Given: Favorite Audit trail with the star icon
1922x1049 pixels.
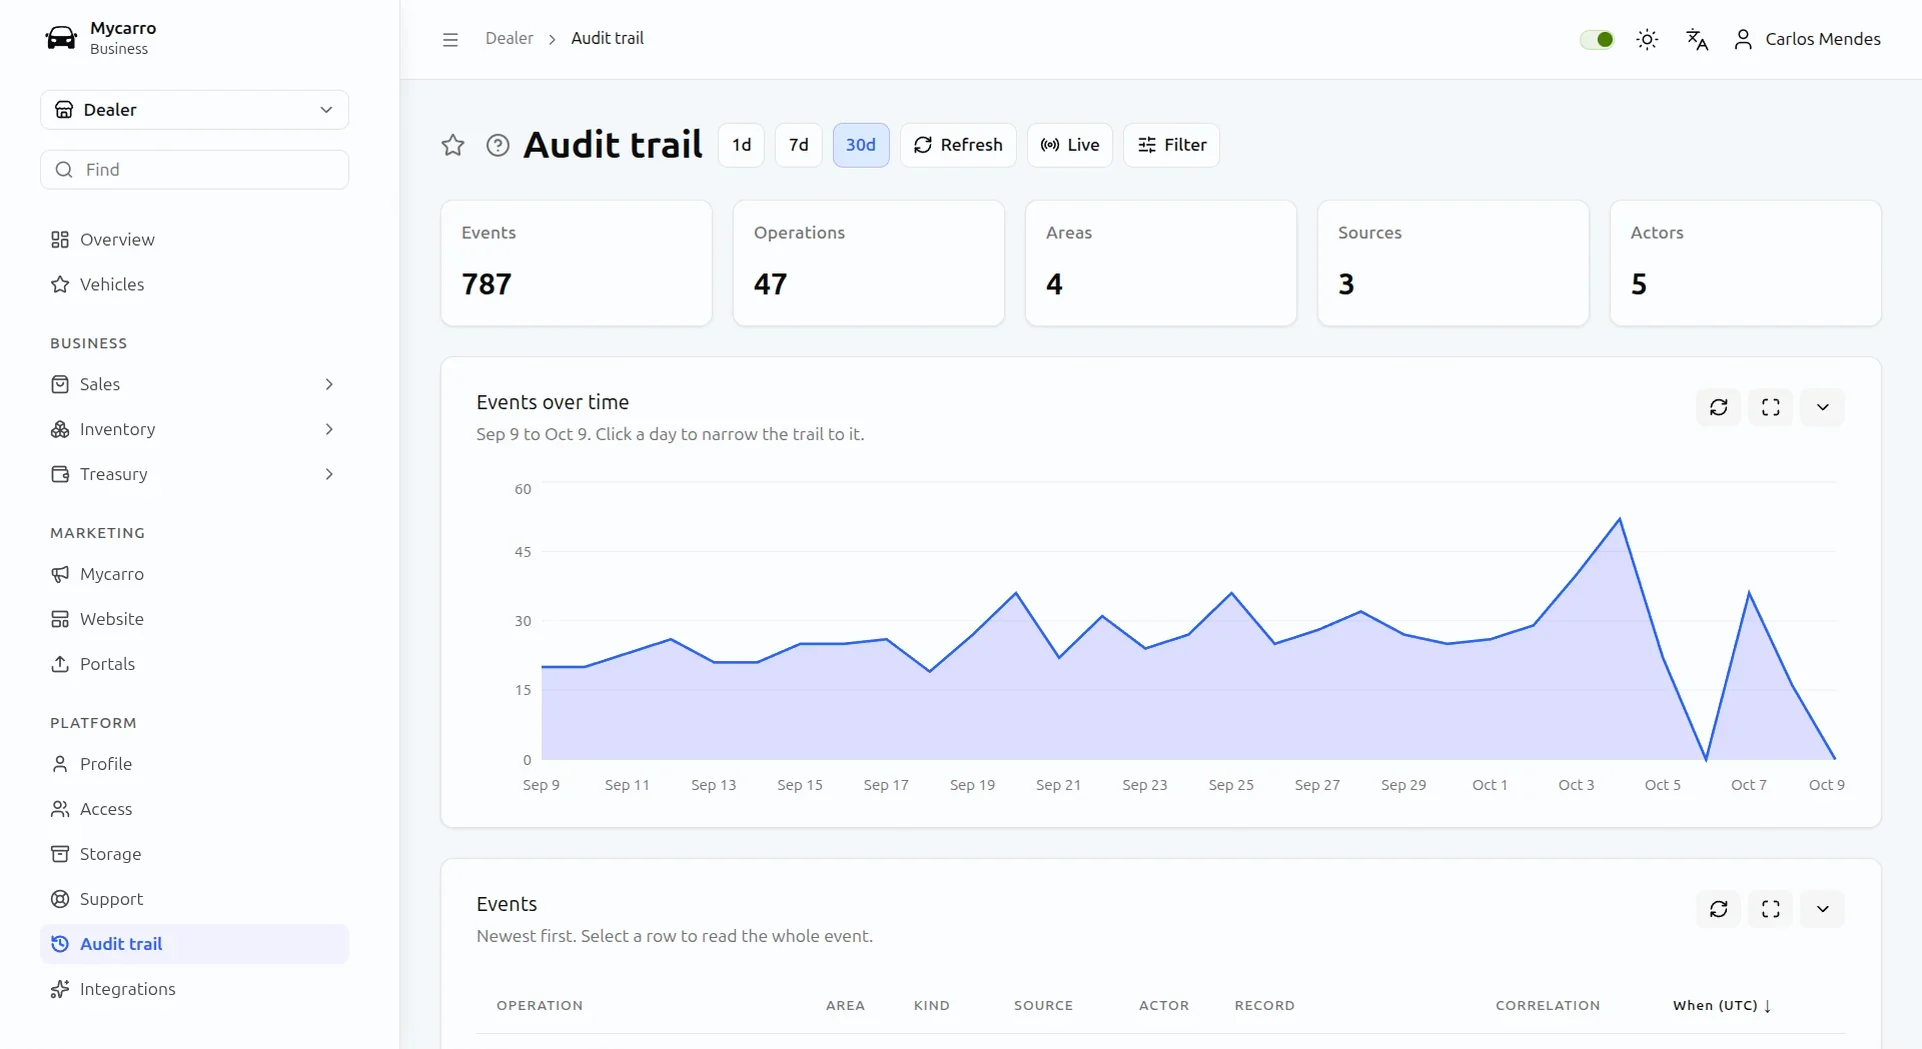Looking at the screenshot, I should (453, 145).
